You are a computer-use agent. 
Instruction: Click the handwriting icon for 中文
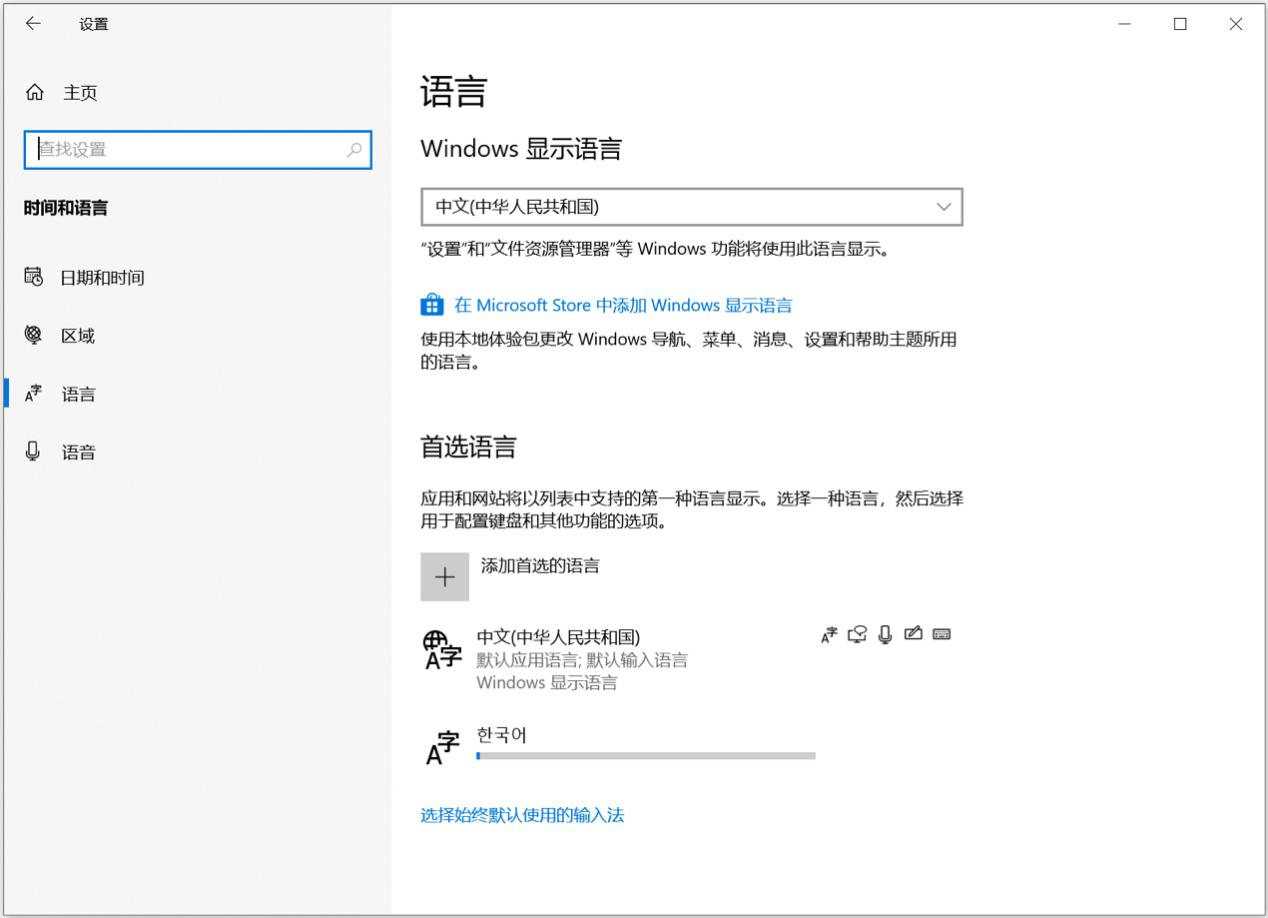point(912,634)
